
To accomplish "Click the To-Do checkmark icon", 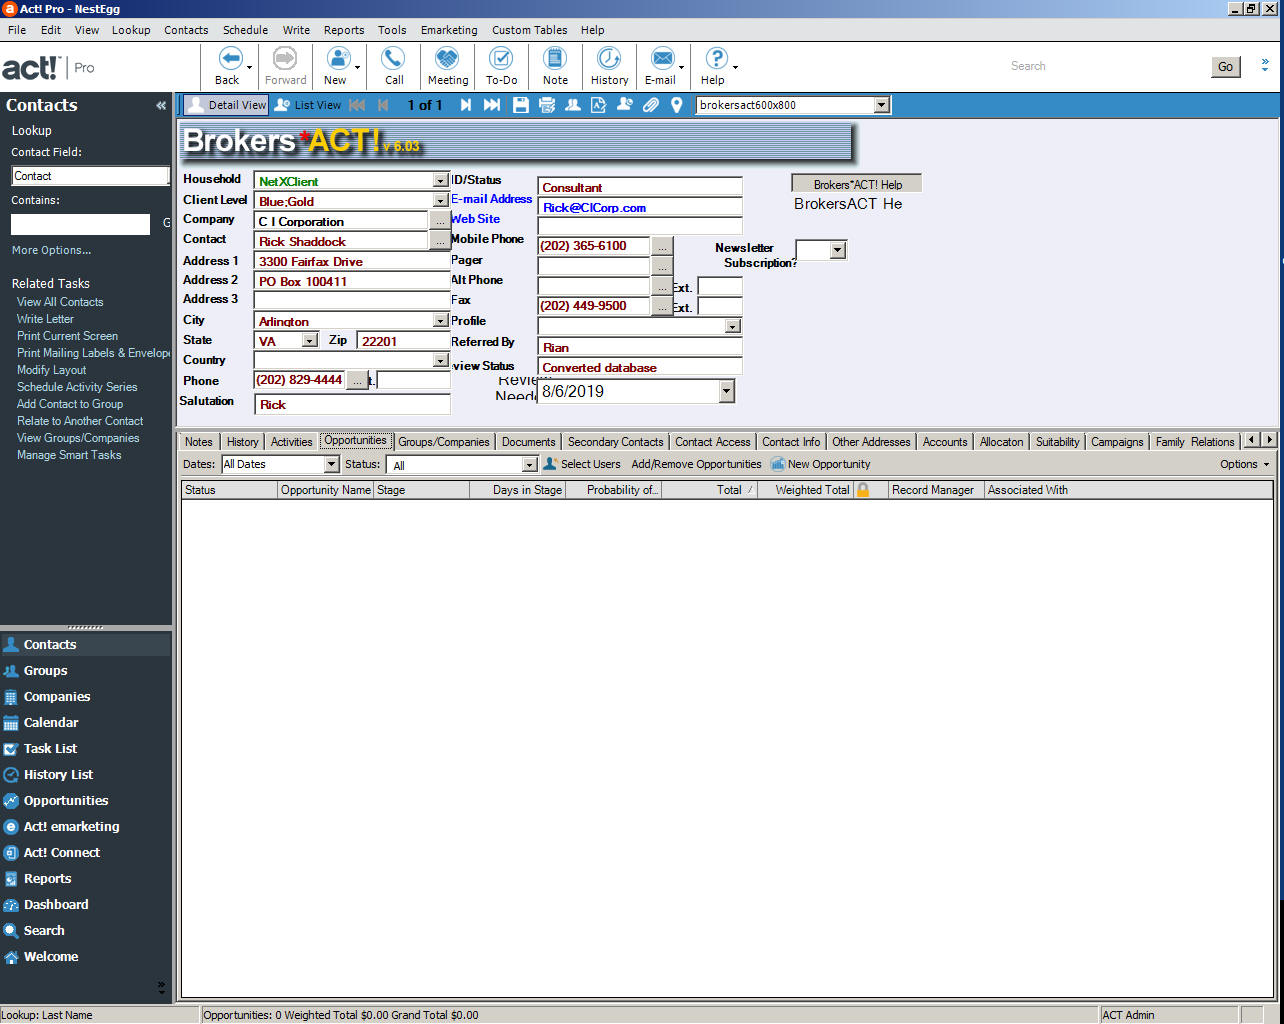I will (x=501, y=58).
